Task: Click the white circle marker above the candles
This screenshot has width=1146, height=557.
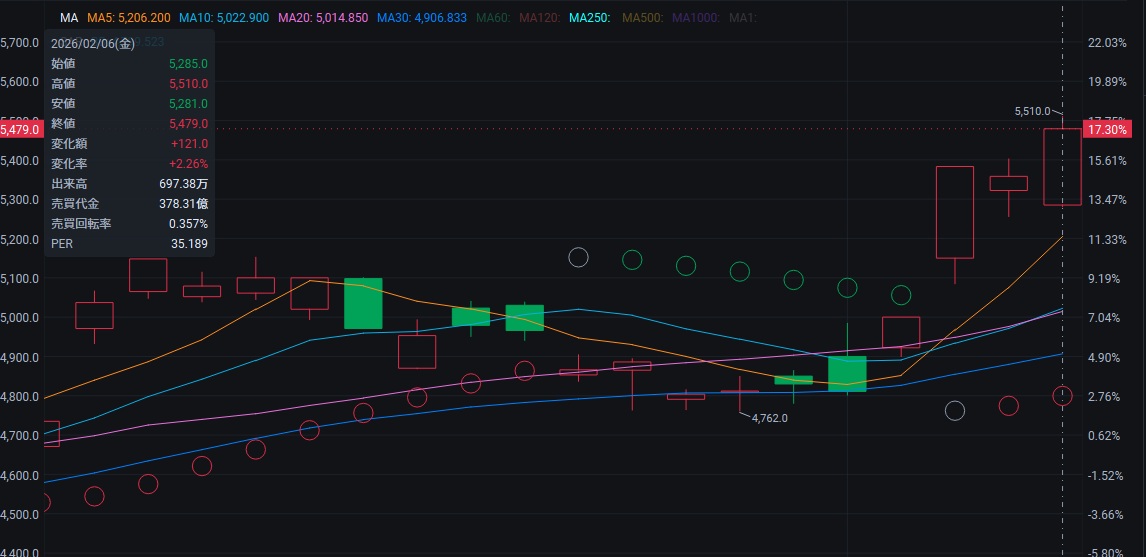Action: pos(578,257)
